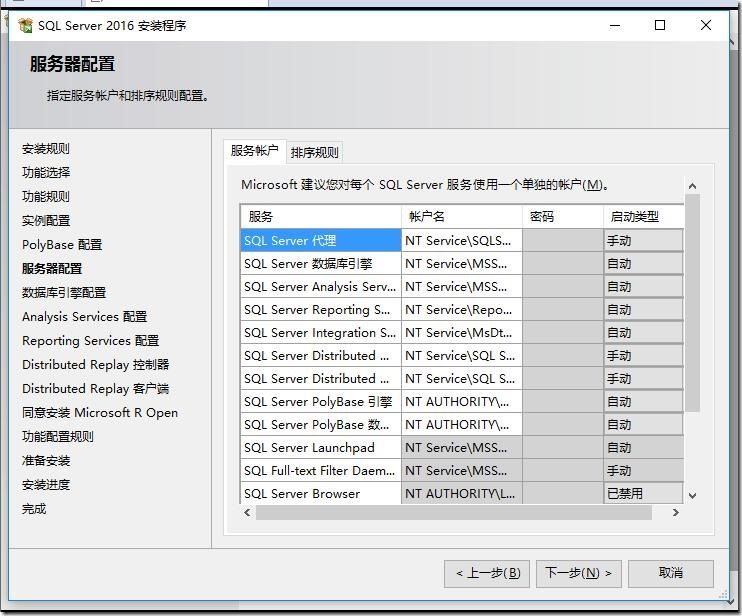This screenshot has height=616, width=742.
Task: Click 服务器配置 step in sidebar
Action: [x=52, y=269]
